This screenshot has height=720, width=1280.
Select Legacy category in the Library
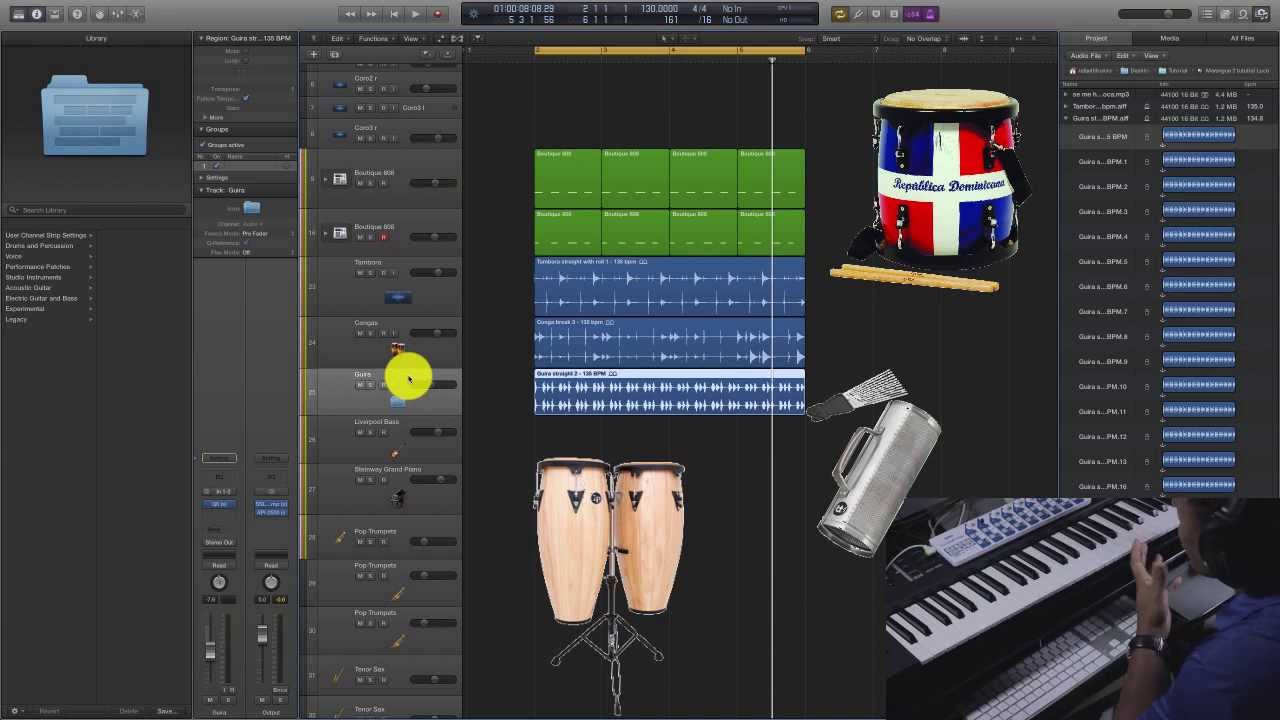point(16,319)
